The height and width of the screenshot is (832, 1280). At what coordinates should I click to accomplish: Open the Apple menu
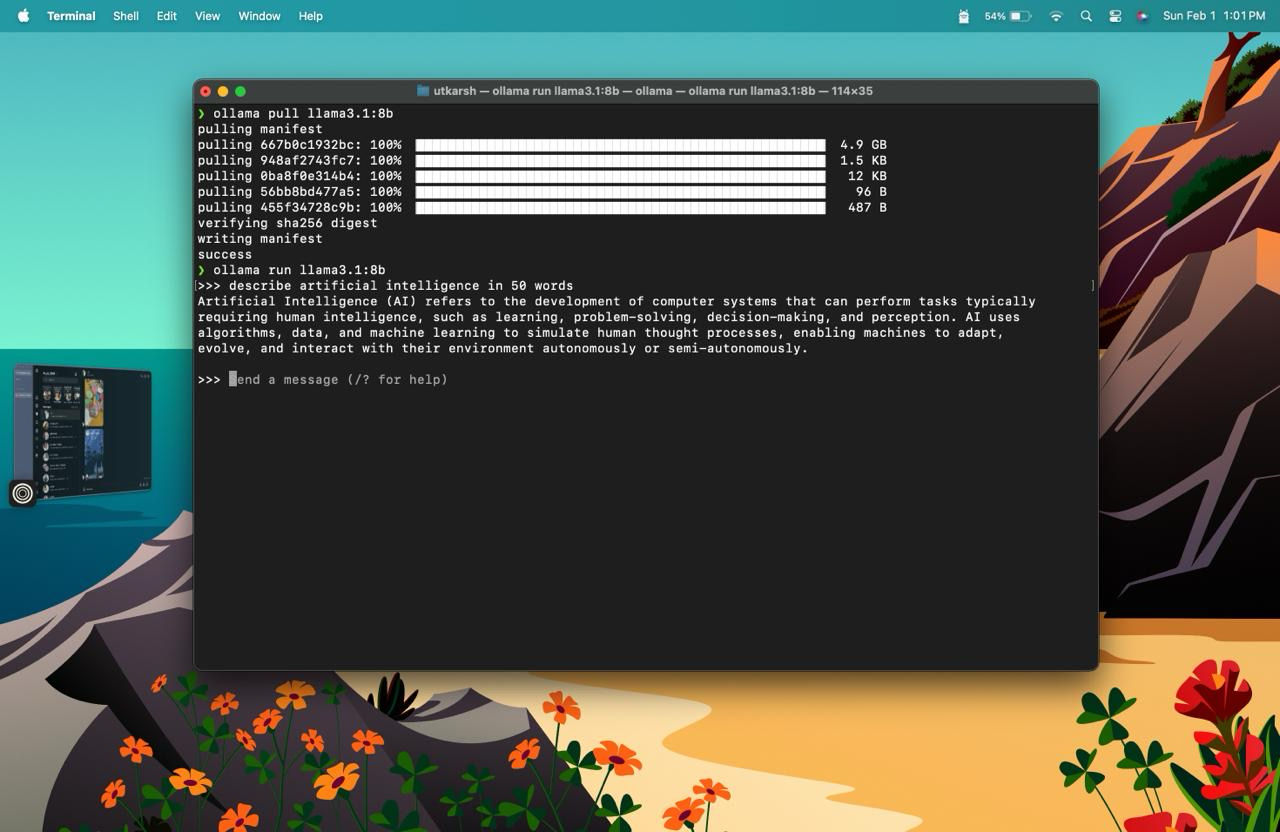(x=23, y=16)
